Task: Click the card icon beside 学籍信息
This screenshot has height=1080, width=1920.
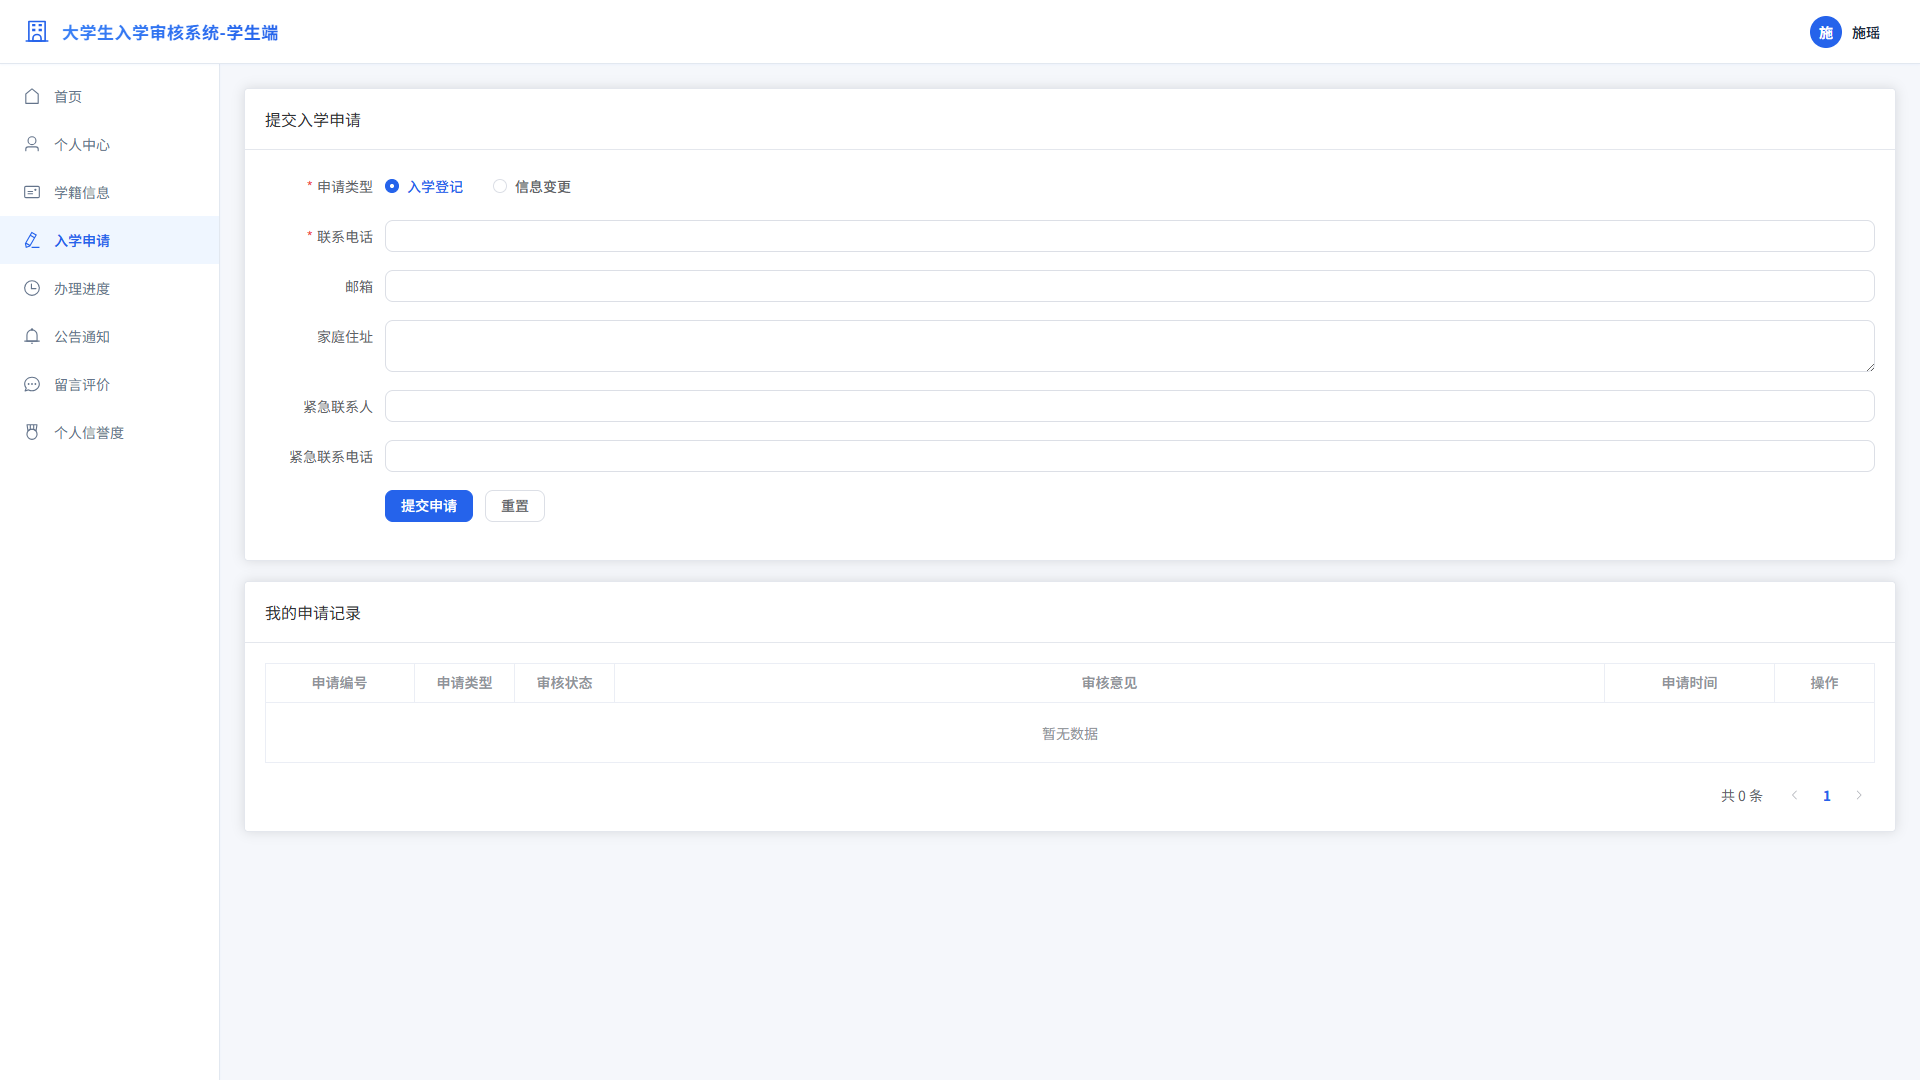Action: (x=32, y=192)
